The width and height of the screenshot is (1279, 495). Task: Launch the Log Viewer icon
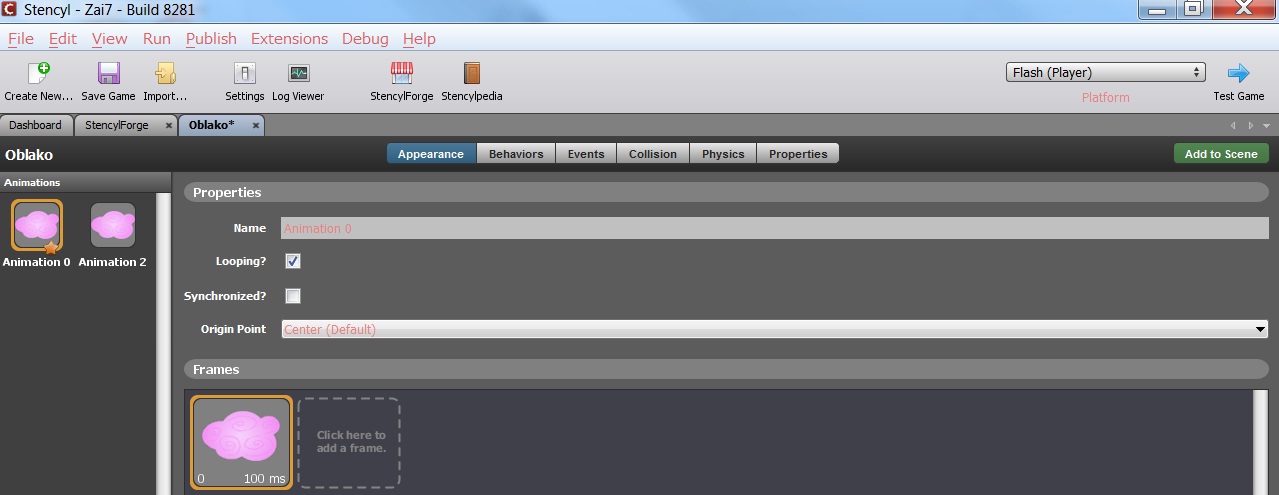tap(298, 74)
